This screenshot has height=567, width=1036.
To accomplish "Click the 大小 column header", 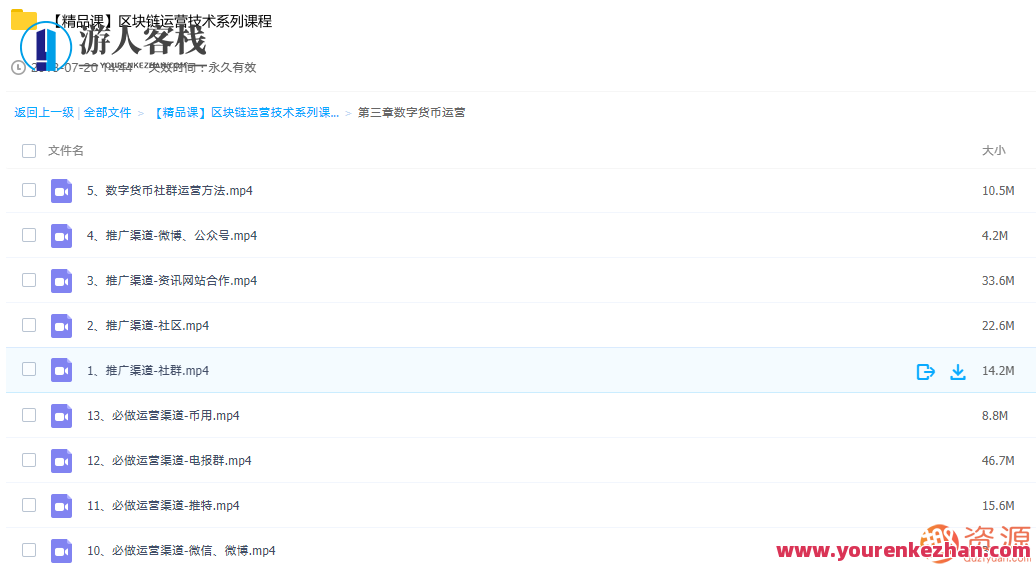I will [x=994, y=151].
